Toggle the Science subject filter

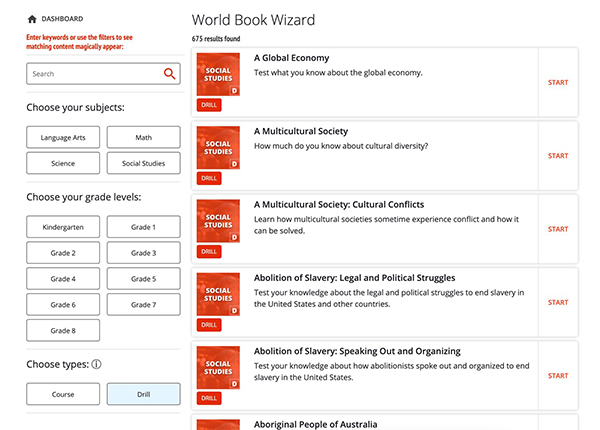(63, 163)
